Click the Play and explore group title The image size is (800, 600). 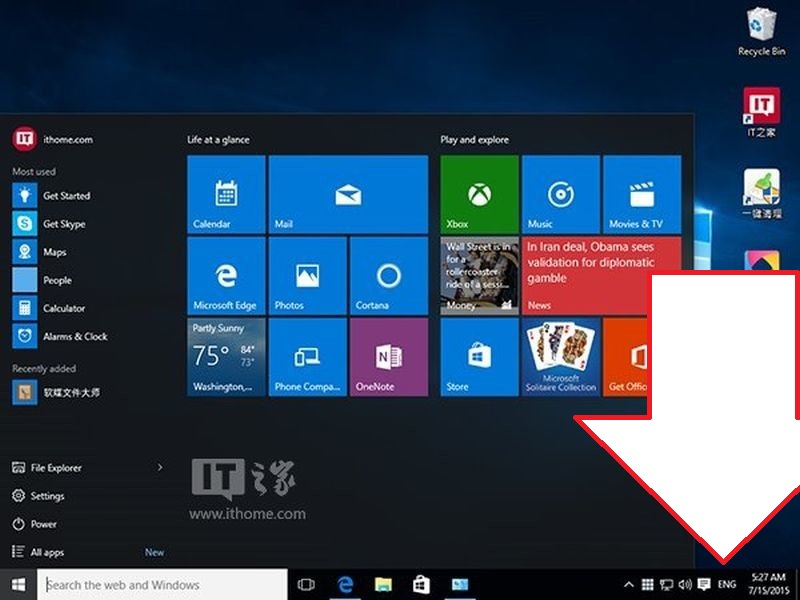[x=474, y=139]
